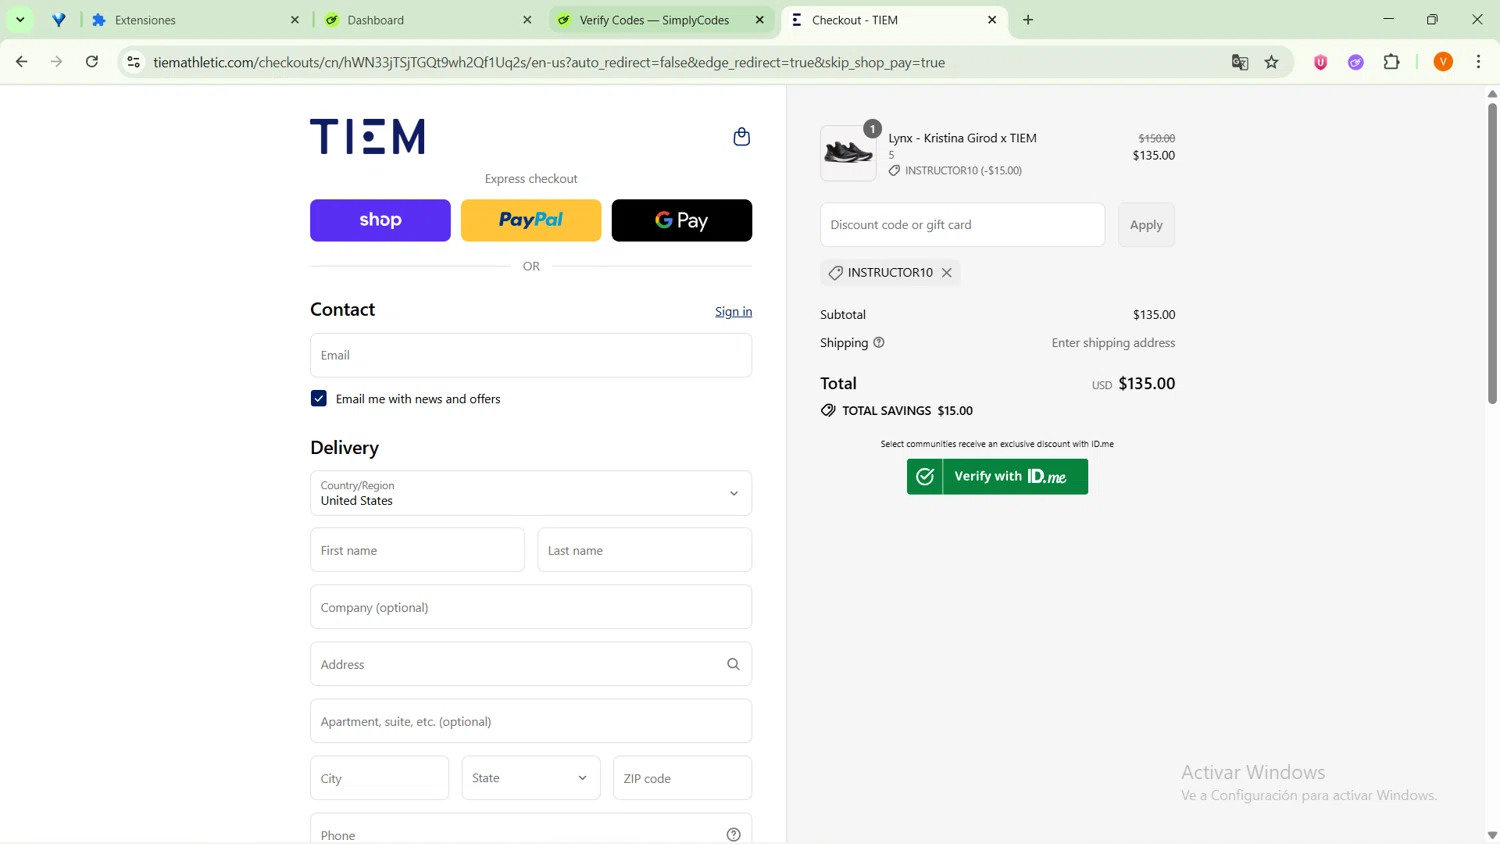
Task: Pay with PayPal express button
Action: pos(531,220)
